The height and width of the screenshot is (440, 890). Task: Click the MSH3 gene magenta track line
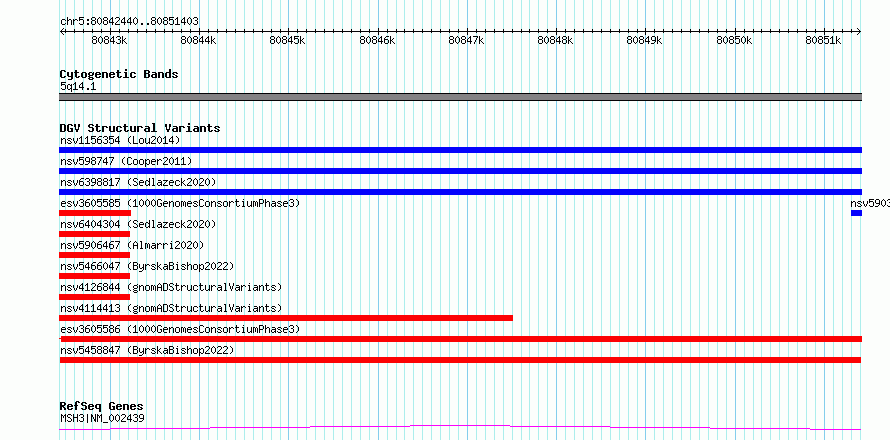click(x=460, y=428)
